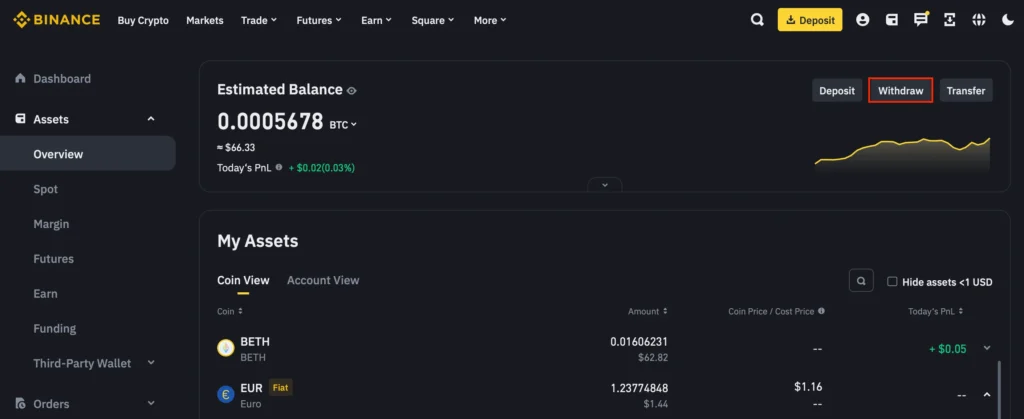Image resolution: width=1024 pixels, height=419 pixels.
Task: Switch to Coin View tab
Action: click(x=243, y=281)
